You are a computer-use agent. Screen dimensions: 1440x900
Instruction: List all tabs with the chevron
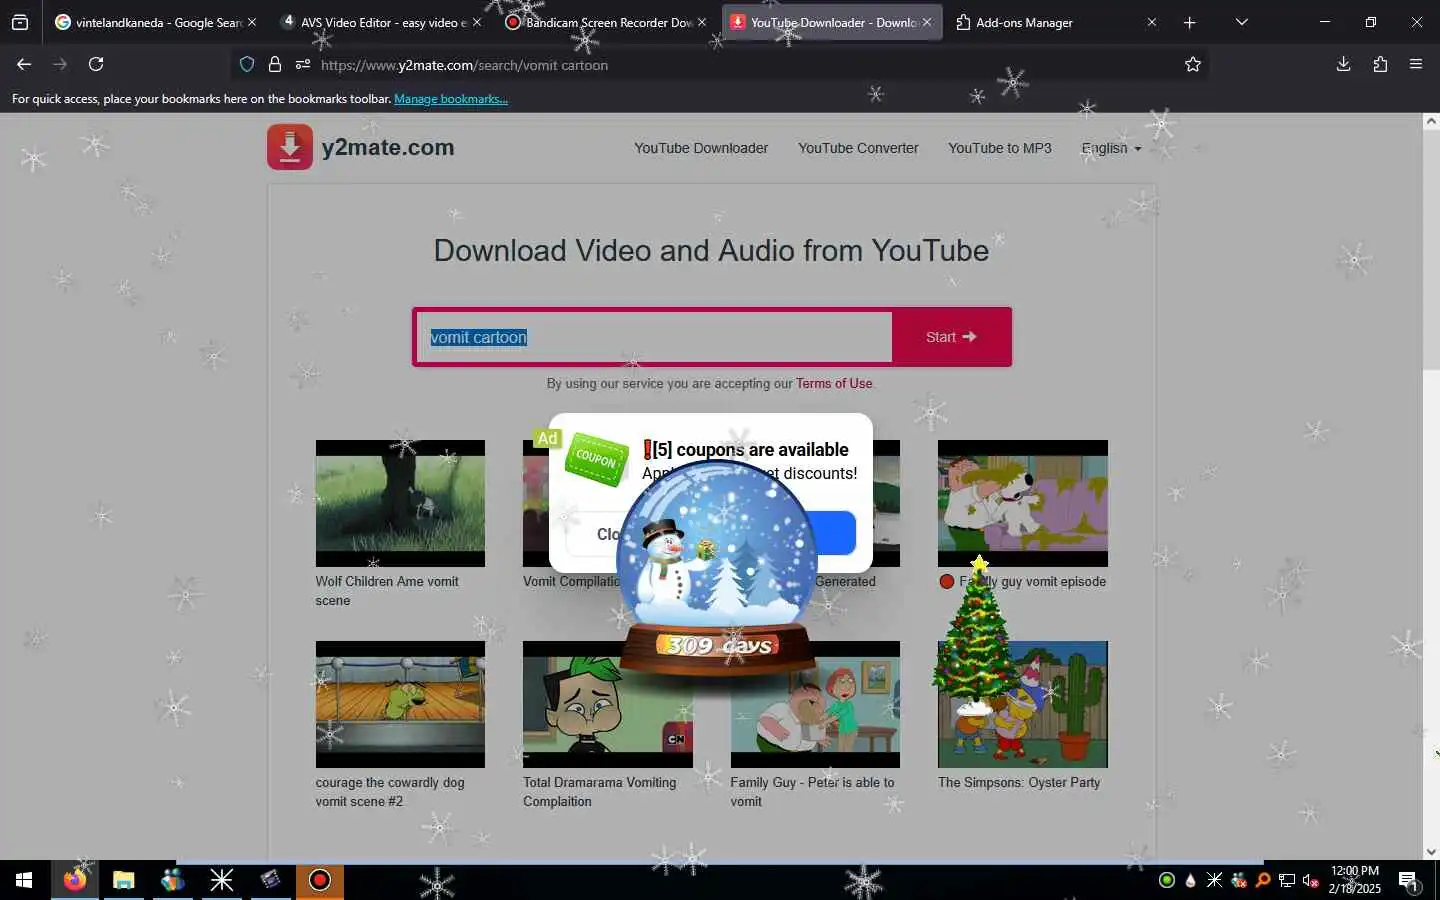point(1241,22)
